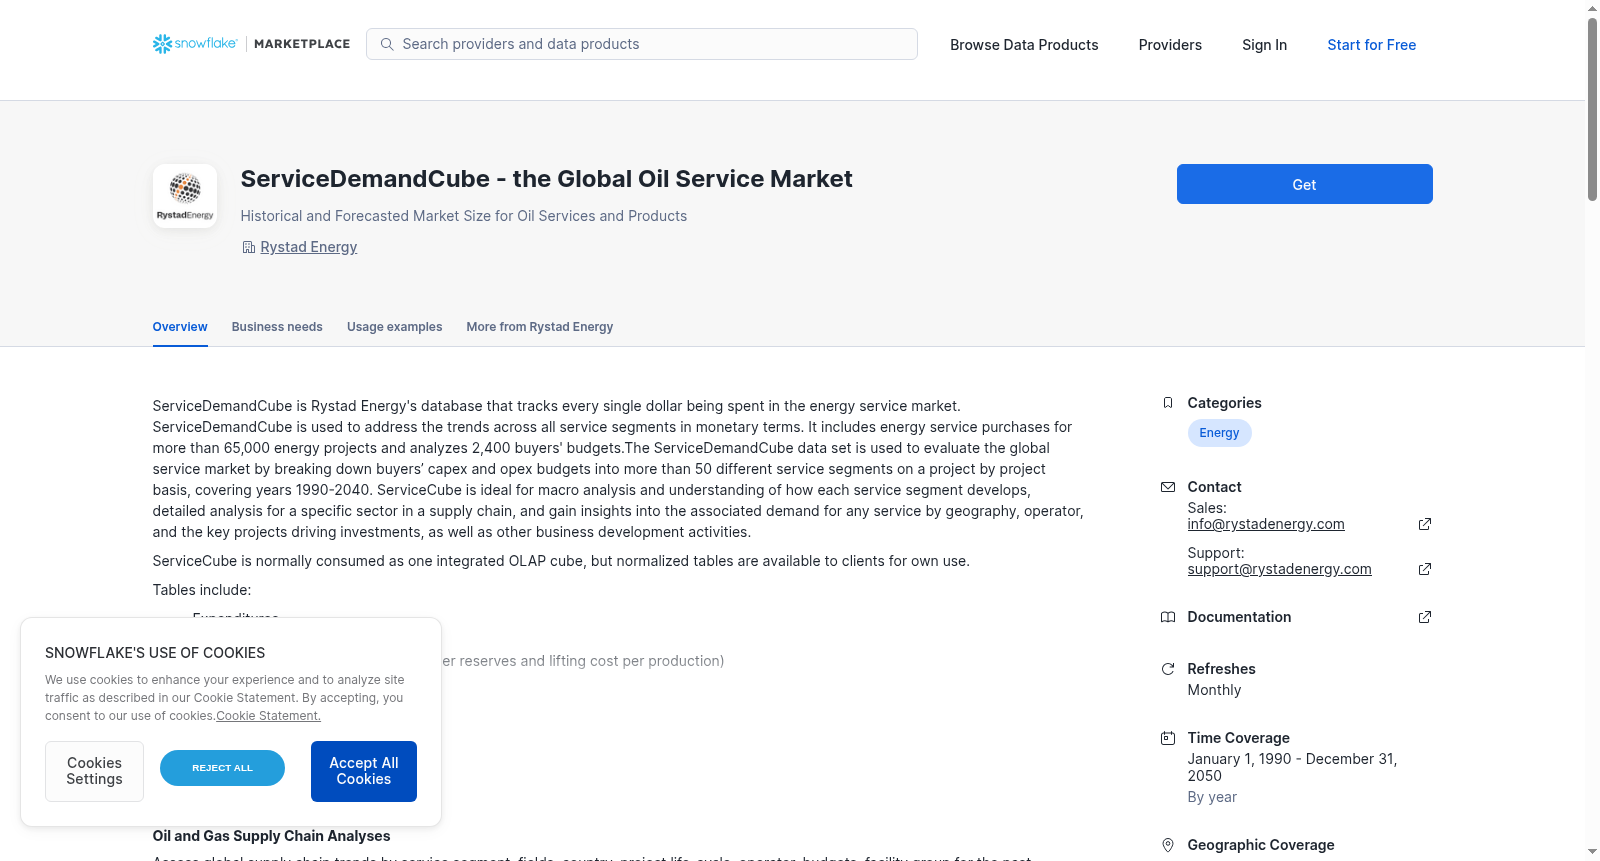The image size is (1600, 861).
Task: Click the 'Time Coverage' heading
Action: click(1238, 738)
